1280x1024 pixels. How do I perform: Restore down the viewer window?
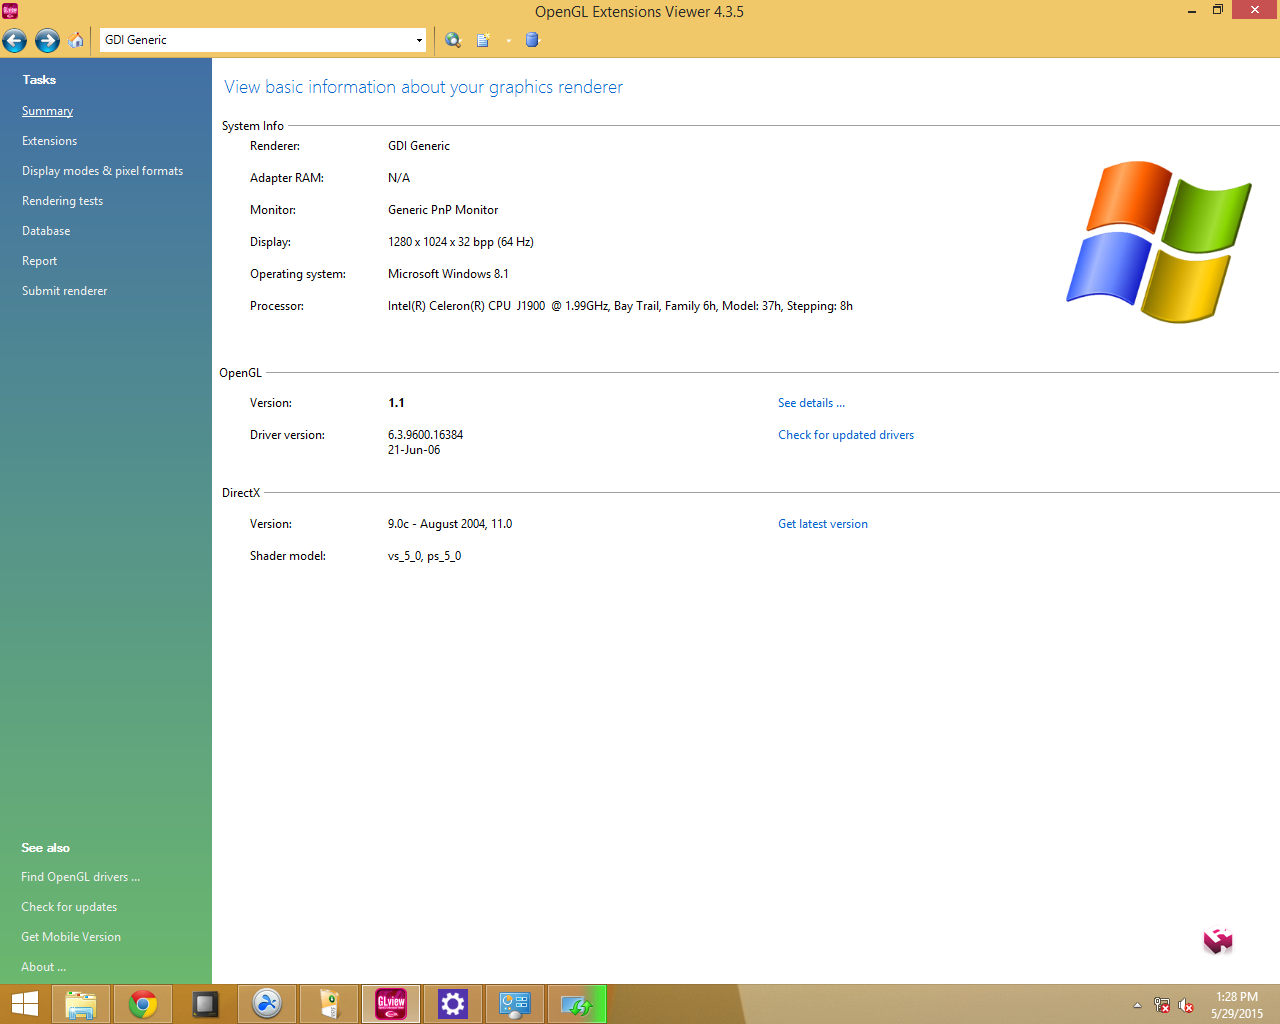(x=1218, y=10)
